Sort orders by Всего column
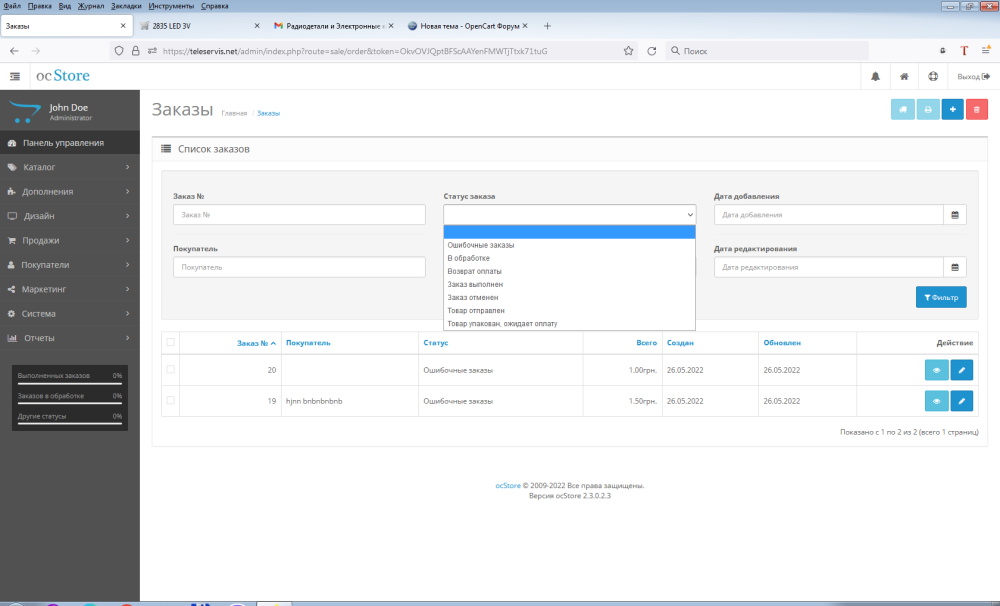 click(646, 343)
